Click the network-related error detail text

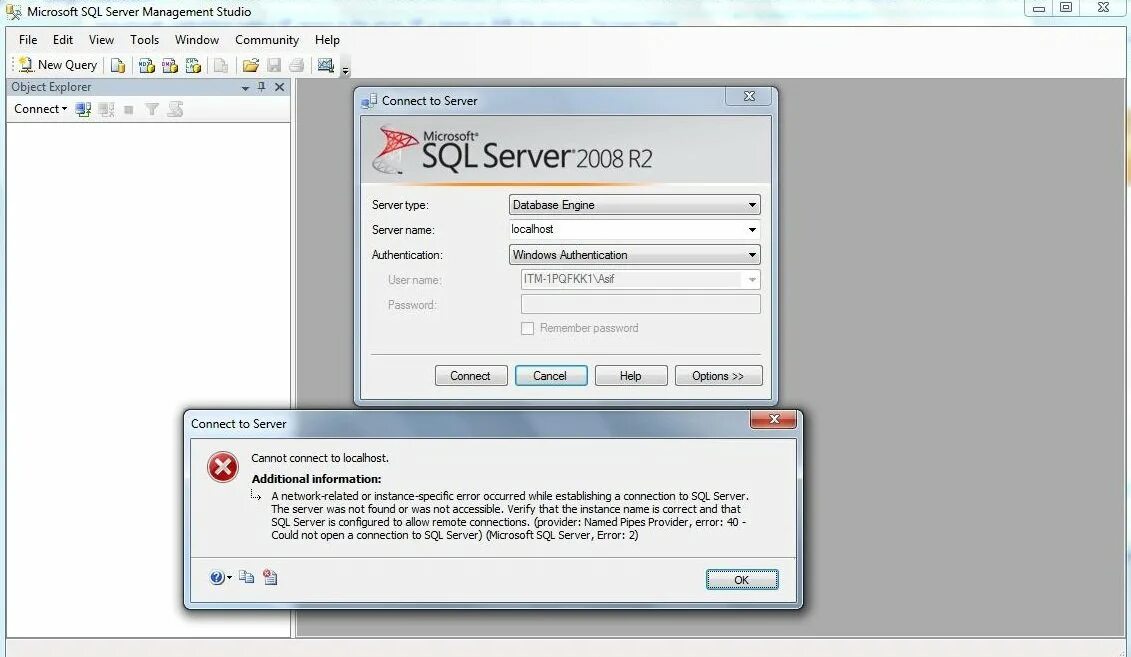click(510, 516)
